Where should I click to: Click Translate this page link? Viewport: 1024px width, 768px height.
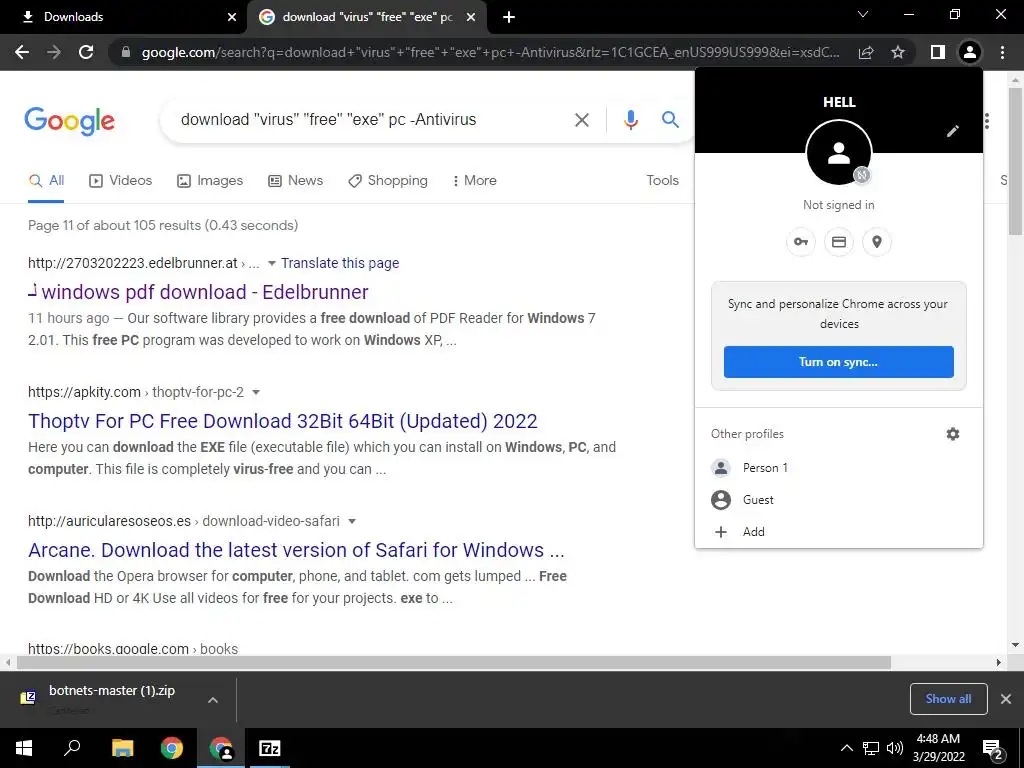point(340,263)
